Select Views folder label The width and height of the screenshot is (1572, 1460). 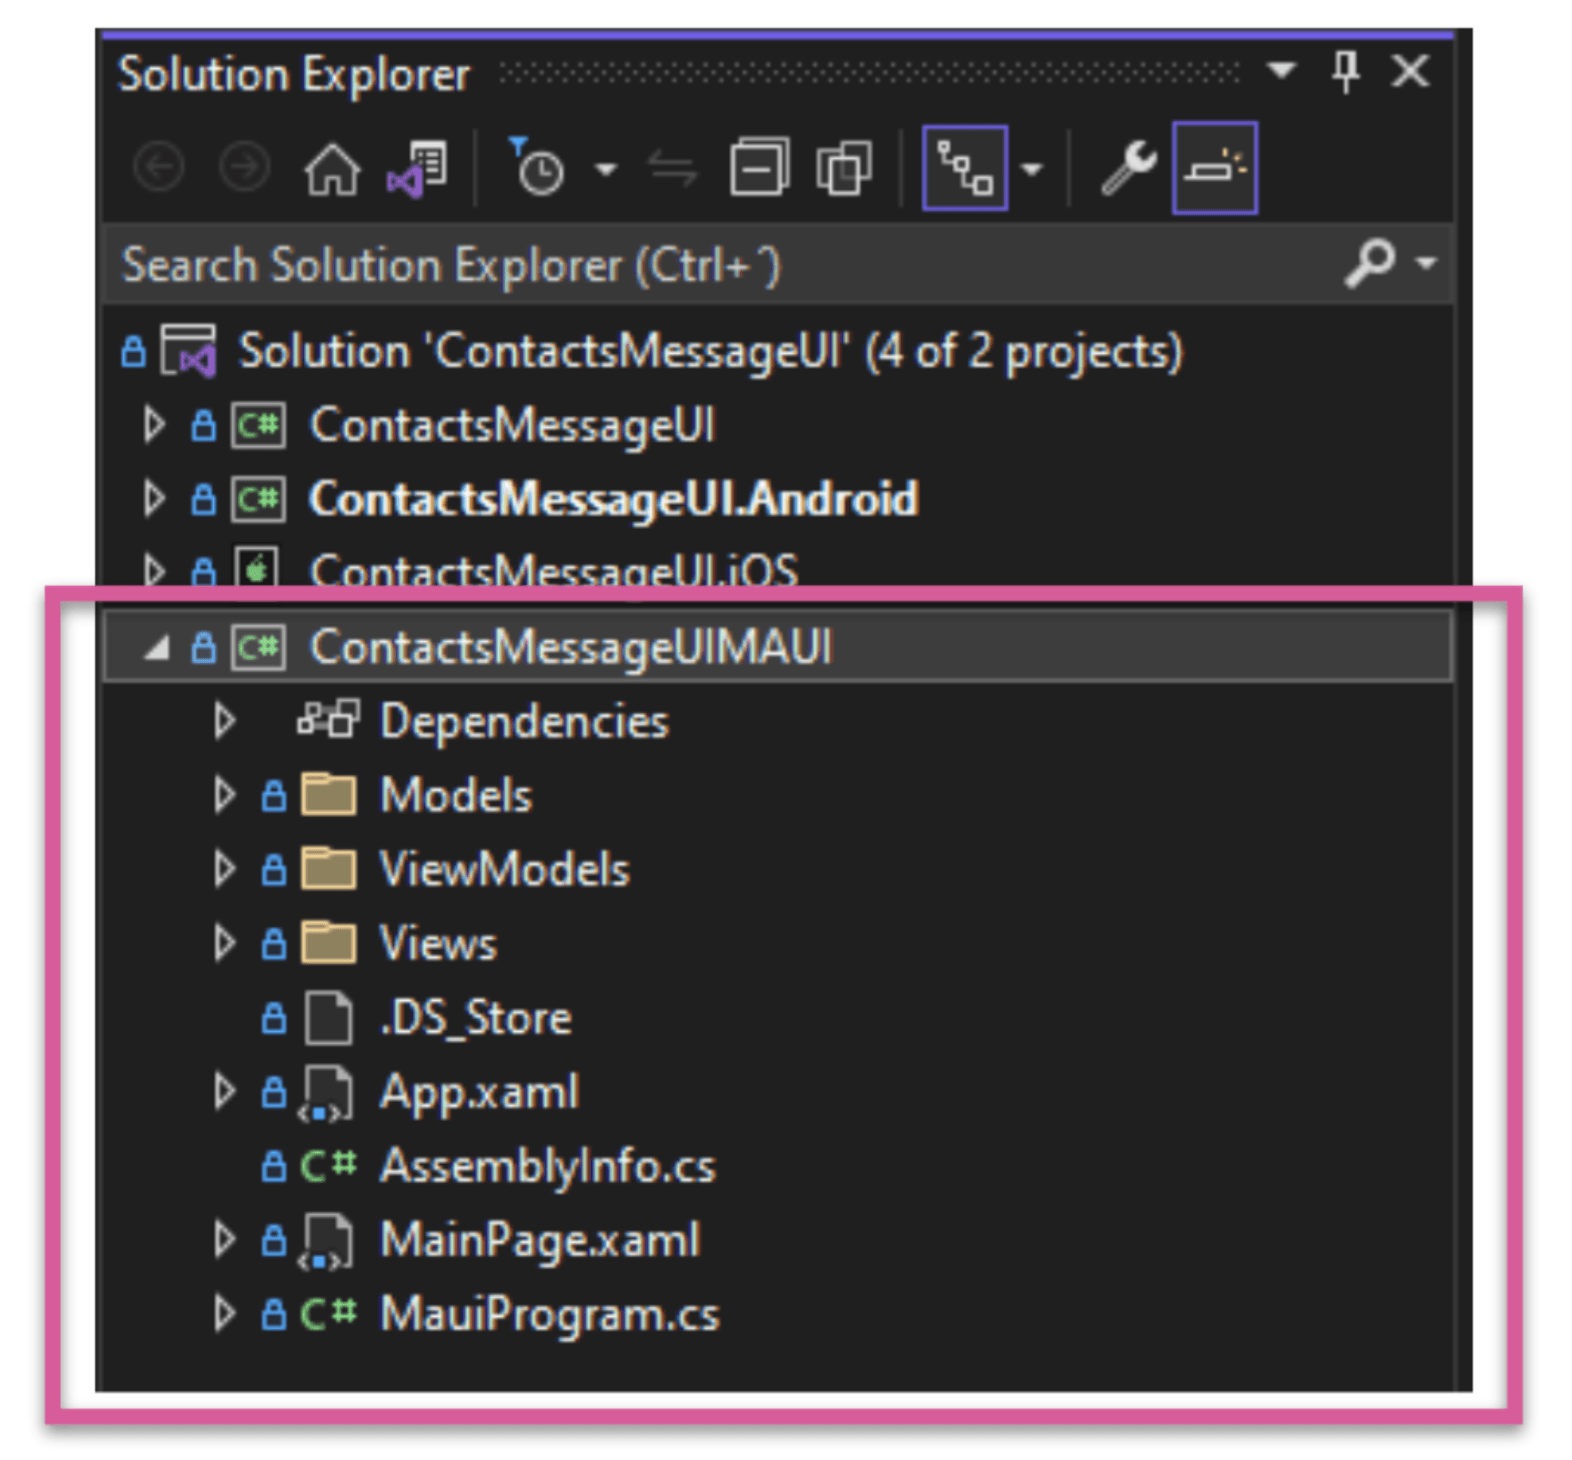pos(438,943)
